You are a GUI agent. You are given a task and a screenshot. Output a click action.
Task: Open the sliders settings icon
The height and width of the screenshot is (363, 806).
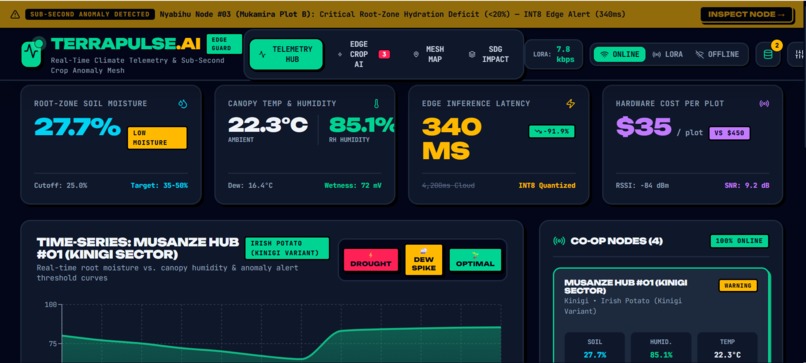799,55
